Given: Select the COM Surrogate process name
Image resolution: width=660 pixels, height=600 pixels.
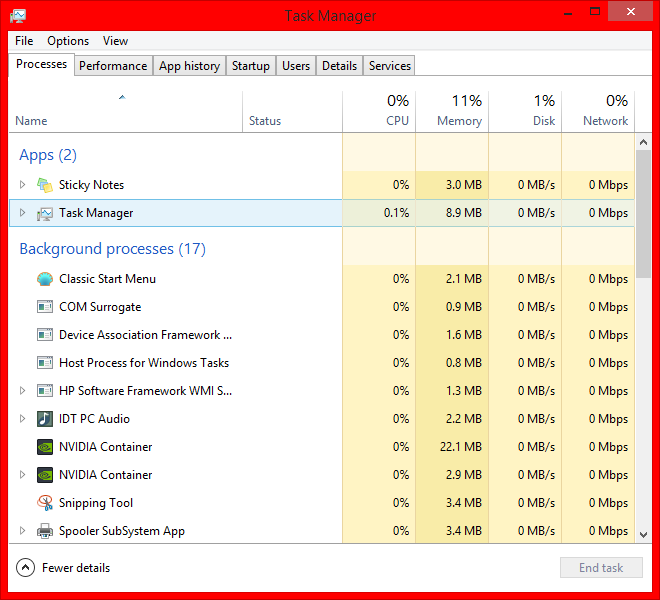Looking at the screenshot, I should click(100, 307).
